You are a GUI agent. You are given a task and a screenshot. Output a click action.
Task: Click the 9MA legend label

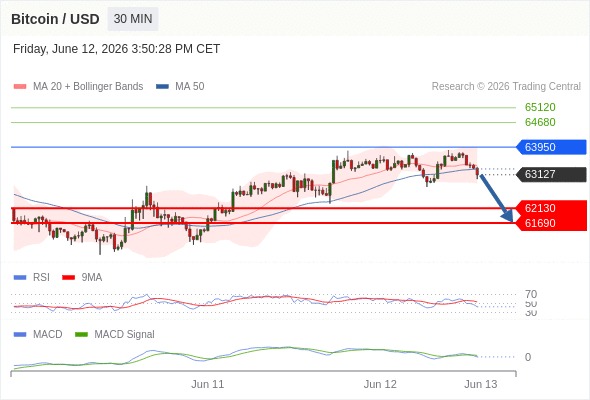[x=92, y=278]
